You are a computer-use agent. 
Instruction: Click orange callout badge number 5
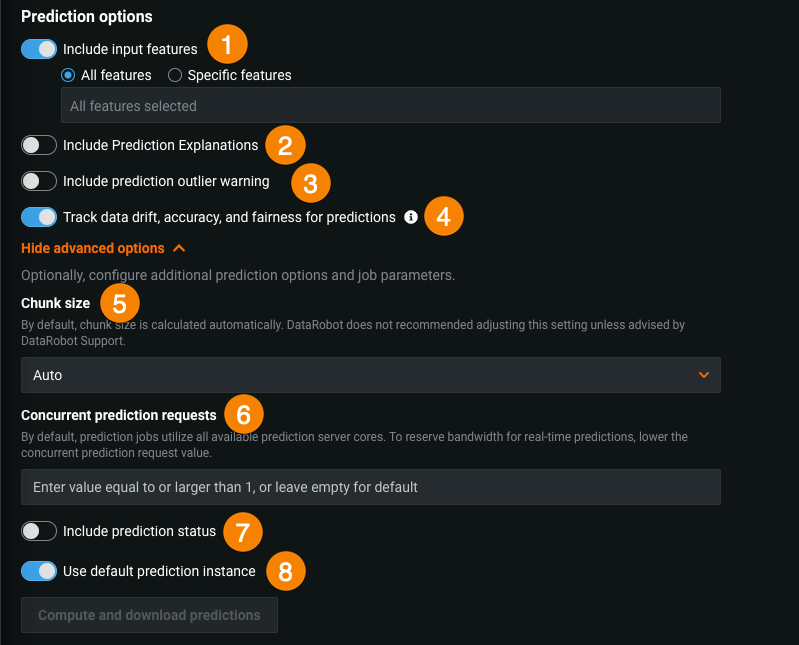(120, 302)
